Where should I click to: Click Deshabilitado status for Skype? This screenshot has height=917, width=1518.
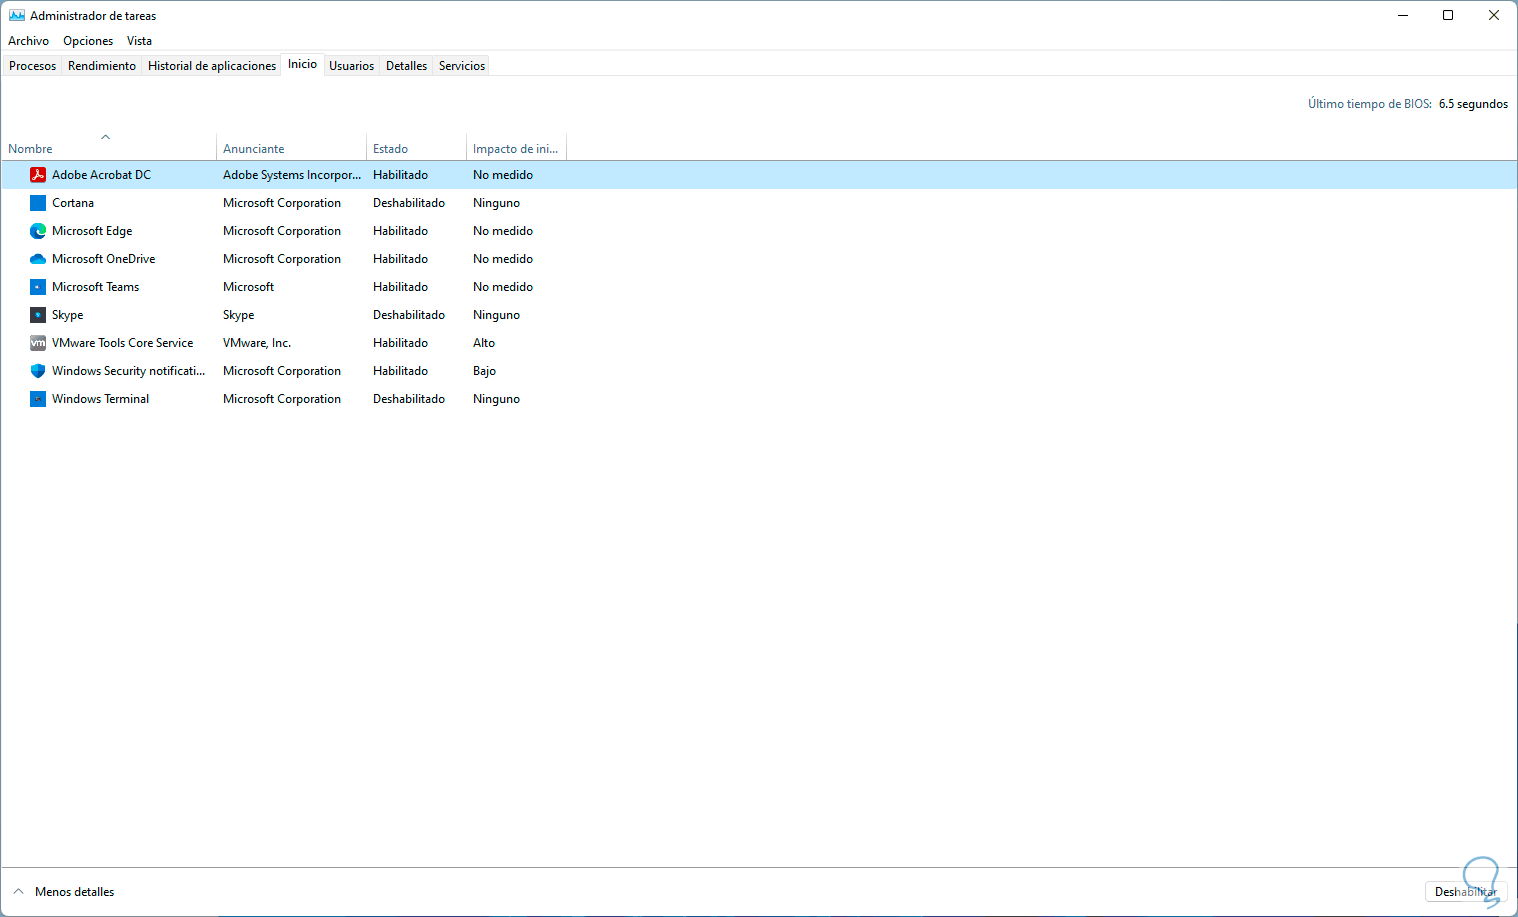409,315
